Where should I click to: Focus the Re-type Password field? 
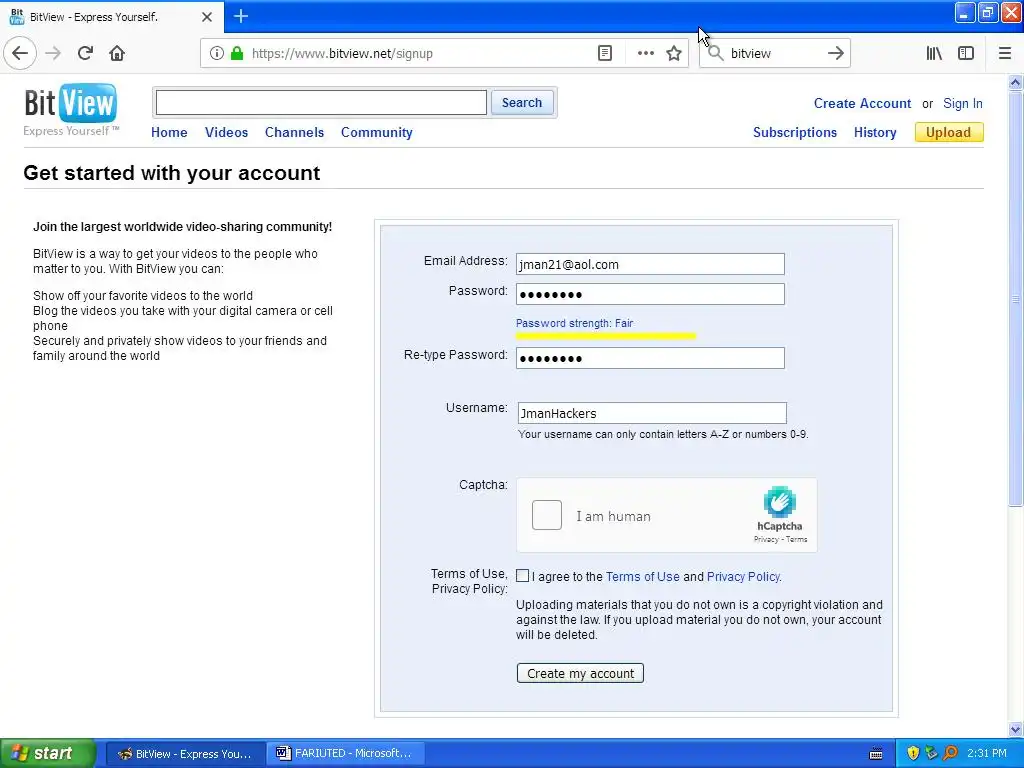point(650,358)
